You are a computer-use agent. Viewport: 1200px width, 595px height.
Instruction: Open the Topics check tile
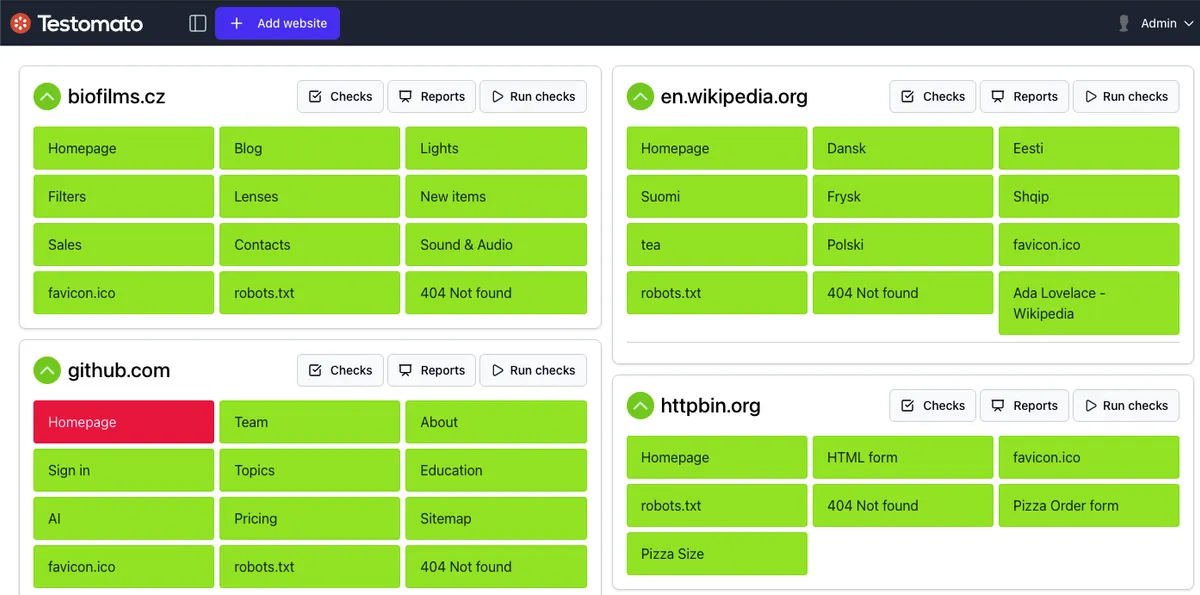(310, 470)
